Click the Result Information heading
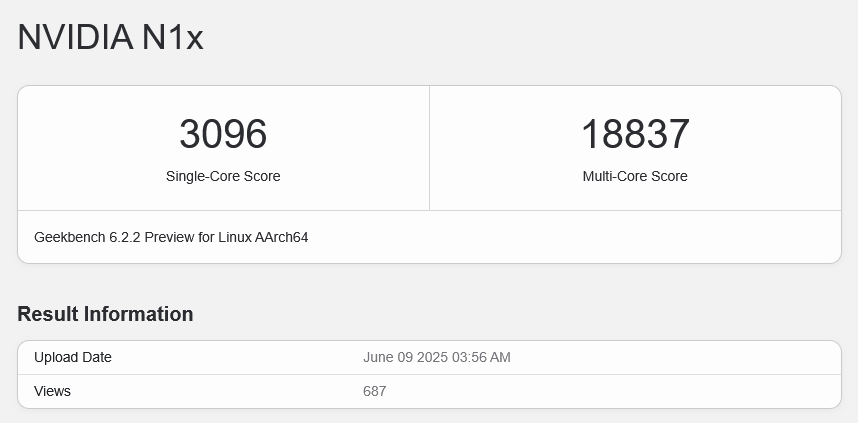This screenshot has width=858, height=423. coord(105,314)
